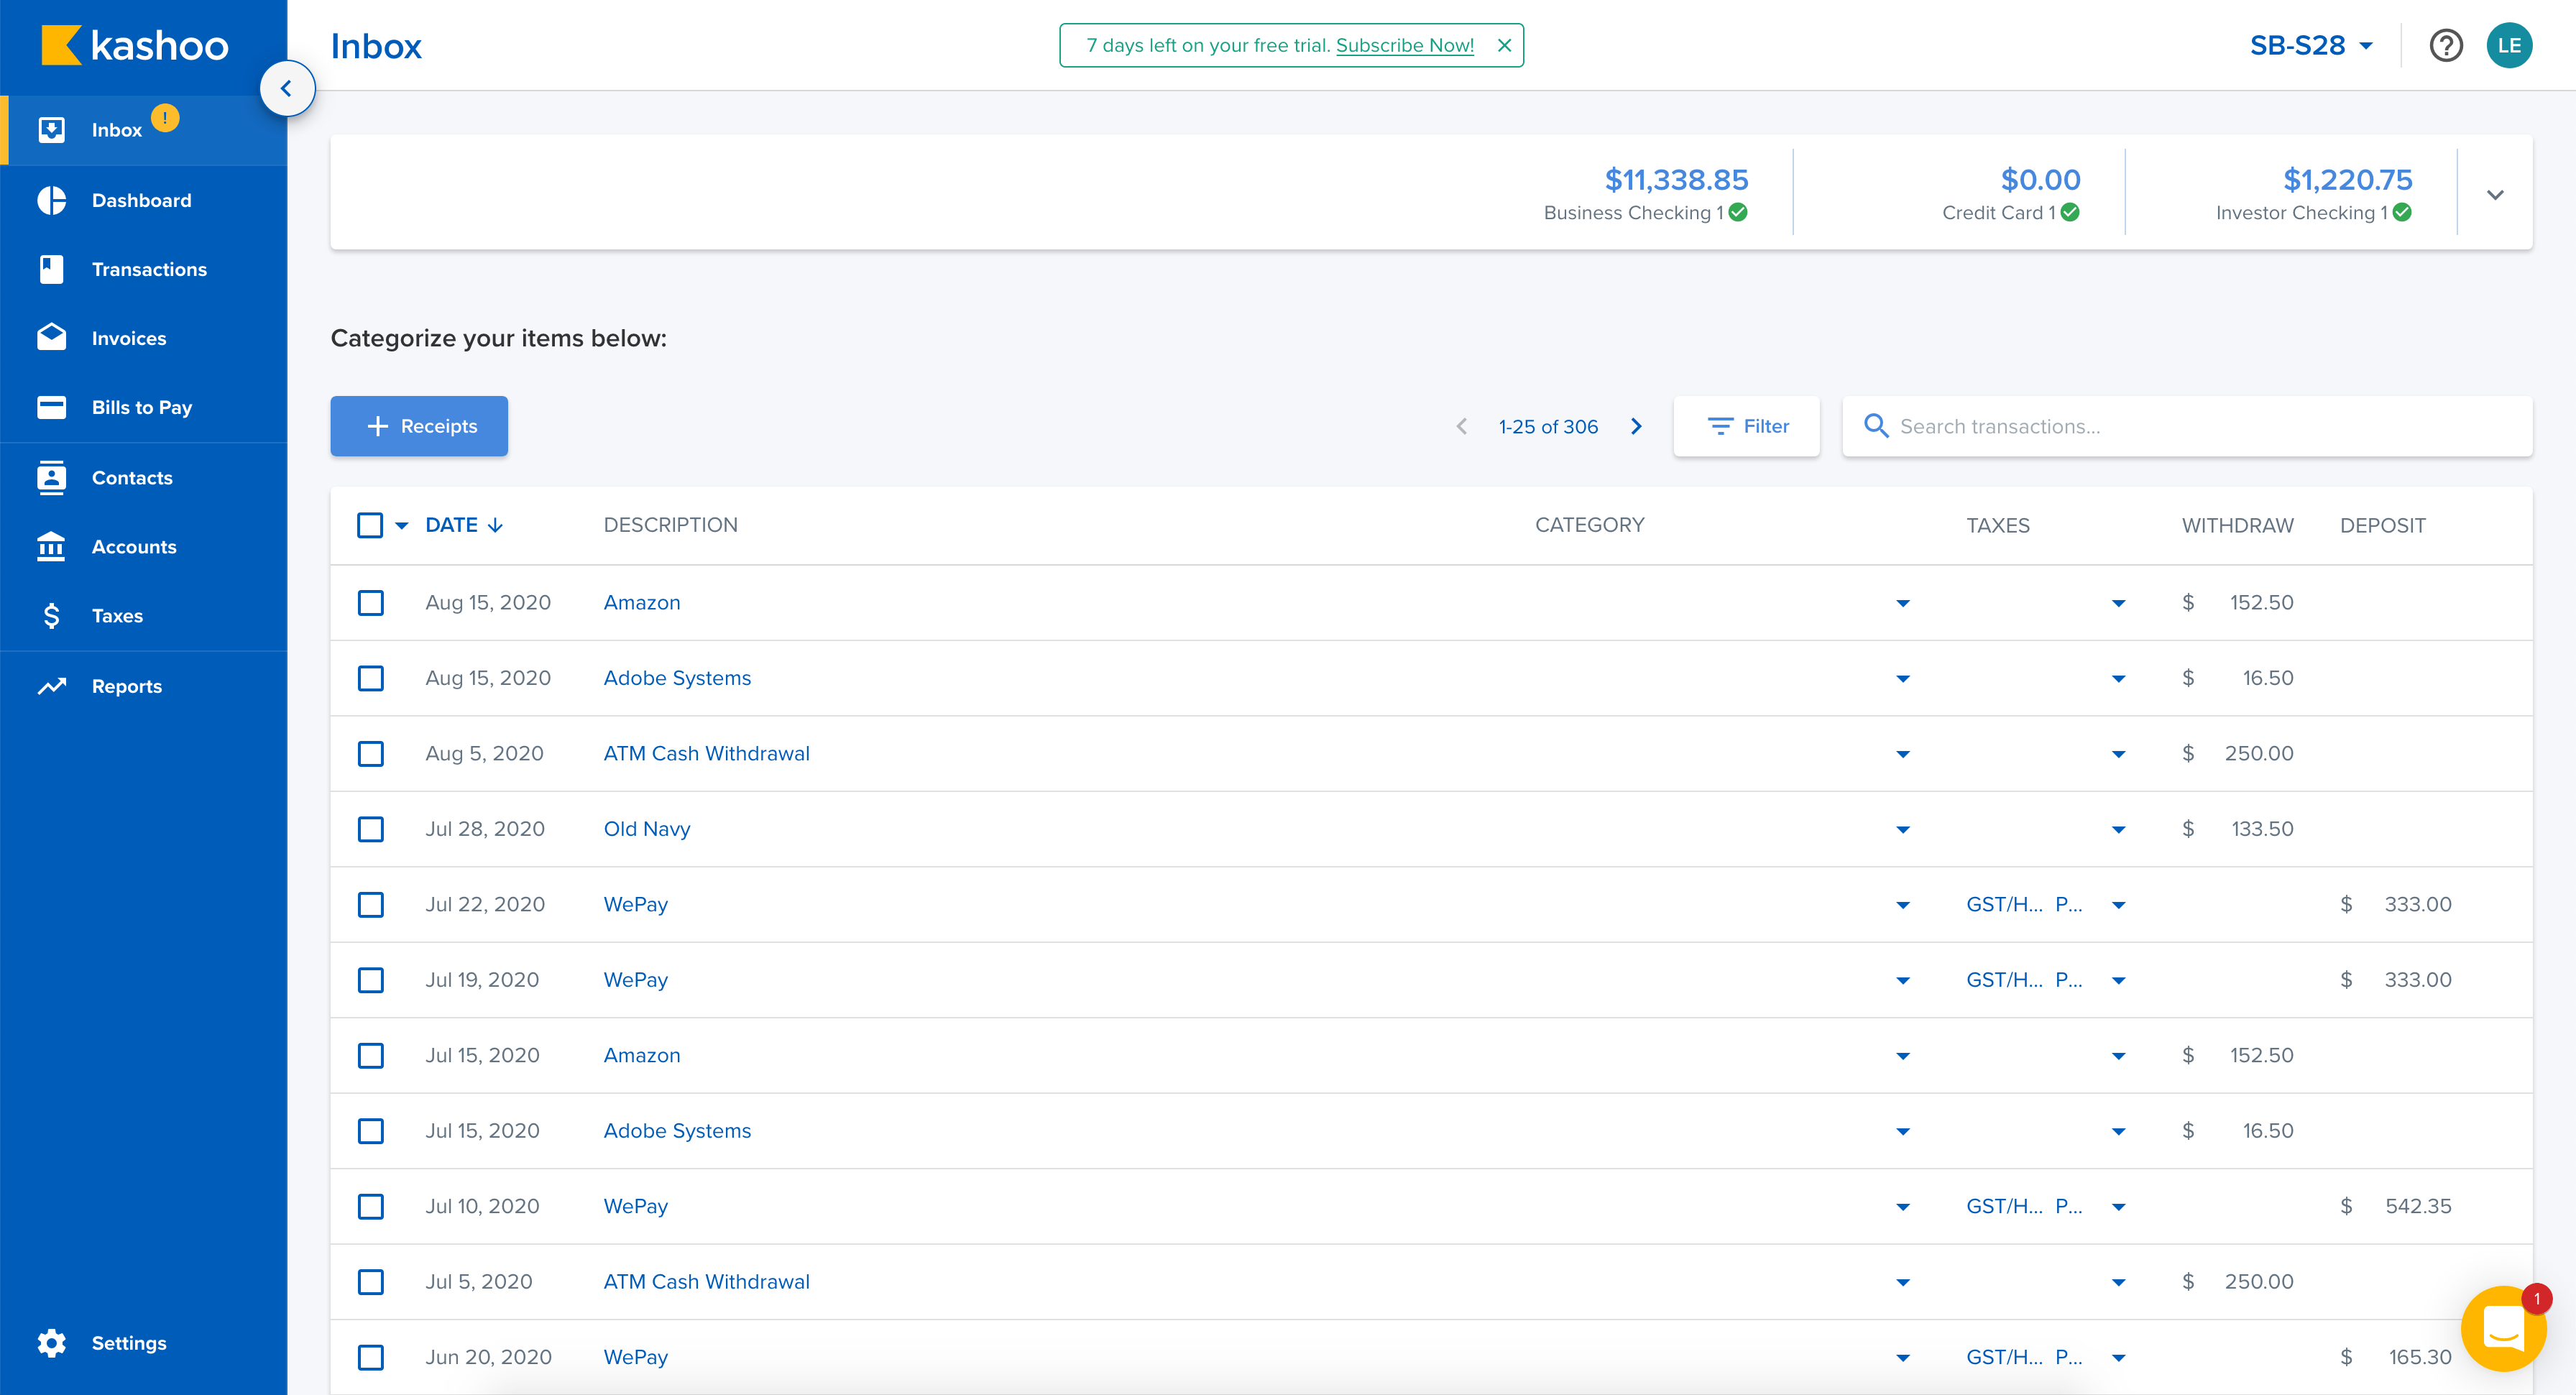Check the Aug 15 Amazon row checkbox
2576x1395 pixels.
coord(370,602)
